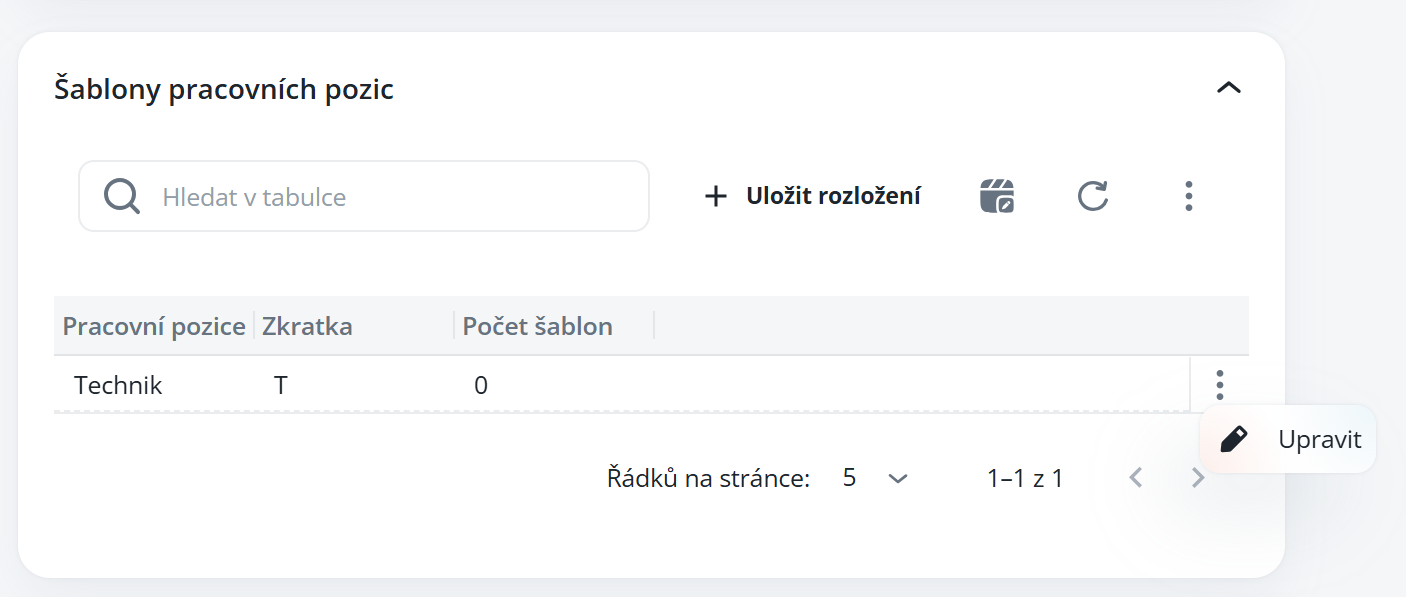Click the Počet šablon column header
The width and height of the screenshot is (1406, 597).
[538, 326]
